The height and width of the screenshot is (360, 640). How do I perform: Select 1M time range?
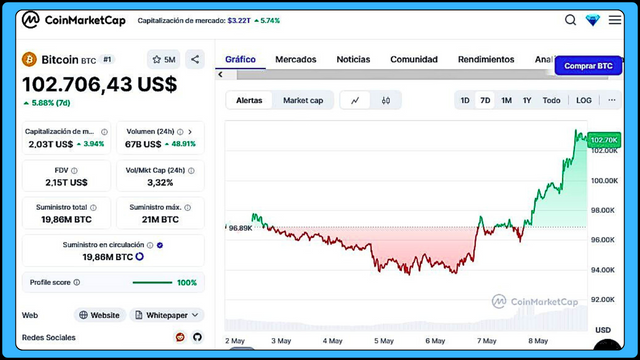507,100
